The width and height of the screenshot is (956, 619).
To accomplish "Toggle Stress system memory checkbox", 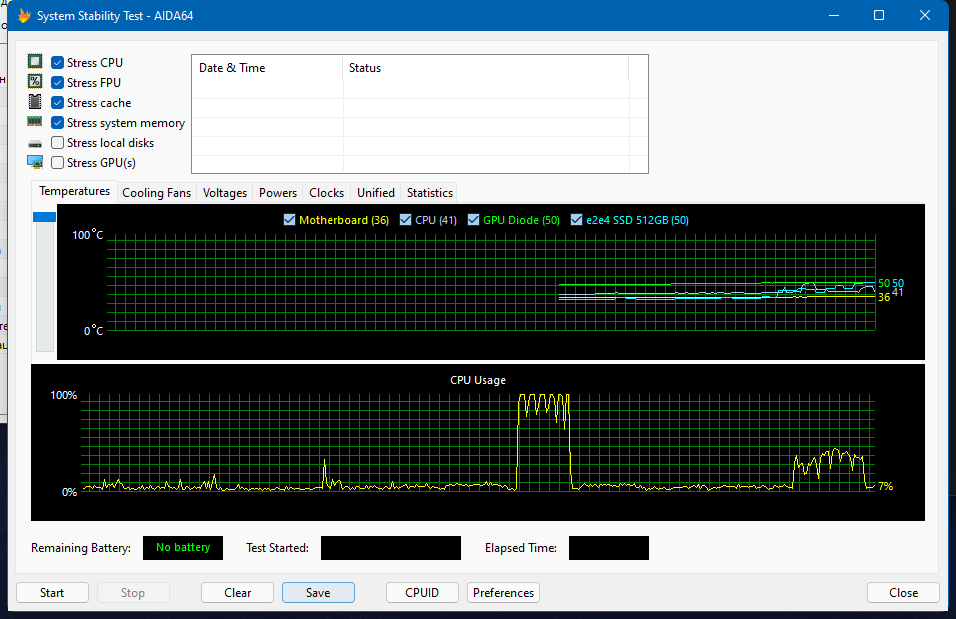I will click(x=57, y=123).
